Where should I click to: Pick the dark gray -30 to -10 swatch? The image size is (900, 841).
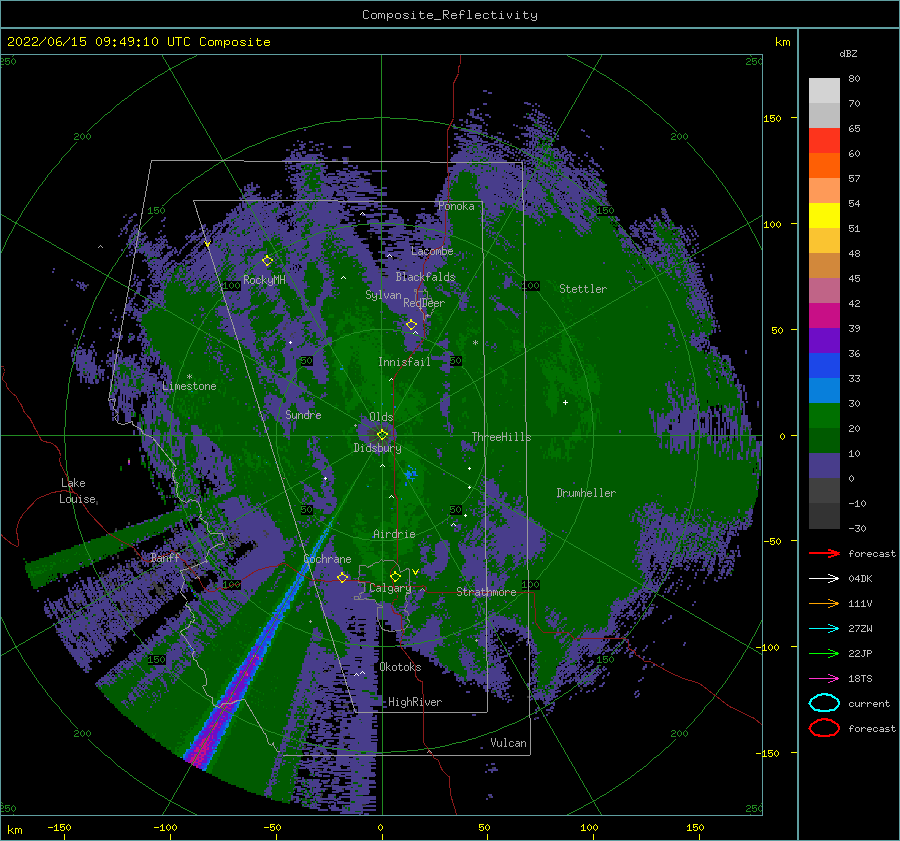tap(824, 516)
